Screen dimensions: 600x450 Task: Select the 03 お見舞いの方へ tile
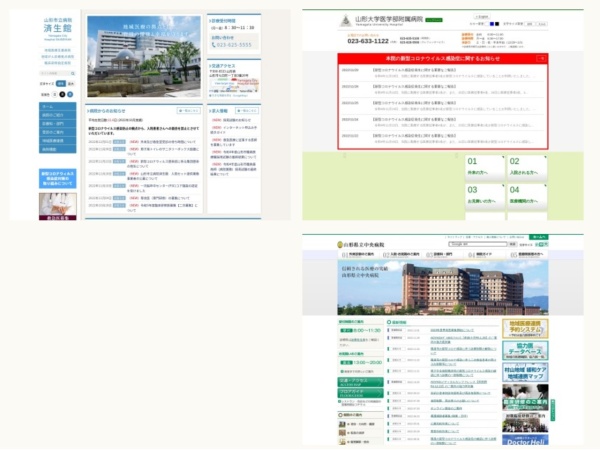tap(485, 195)
